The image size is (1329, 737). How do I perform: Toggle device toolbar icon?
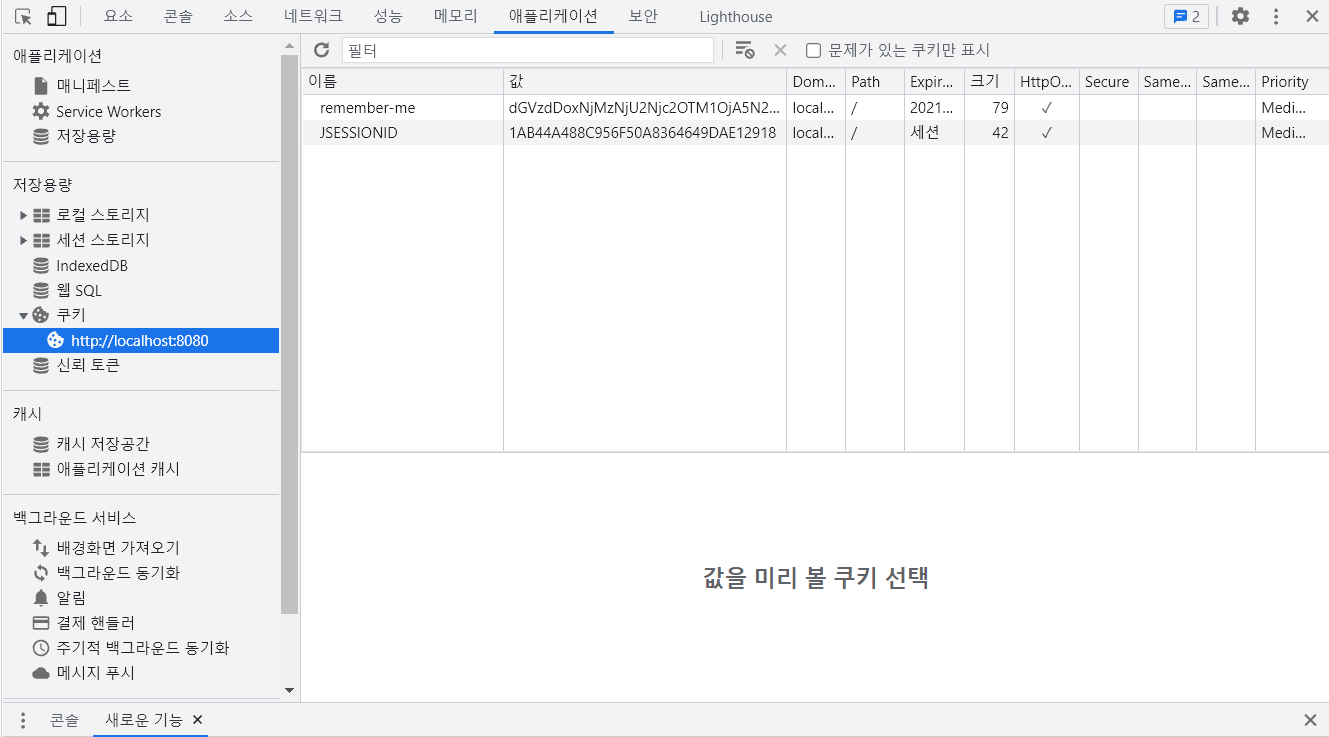click(x=57, y=16)
